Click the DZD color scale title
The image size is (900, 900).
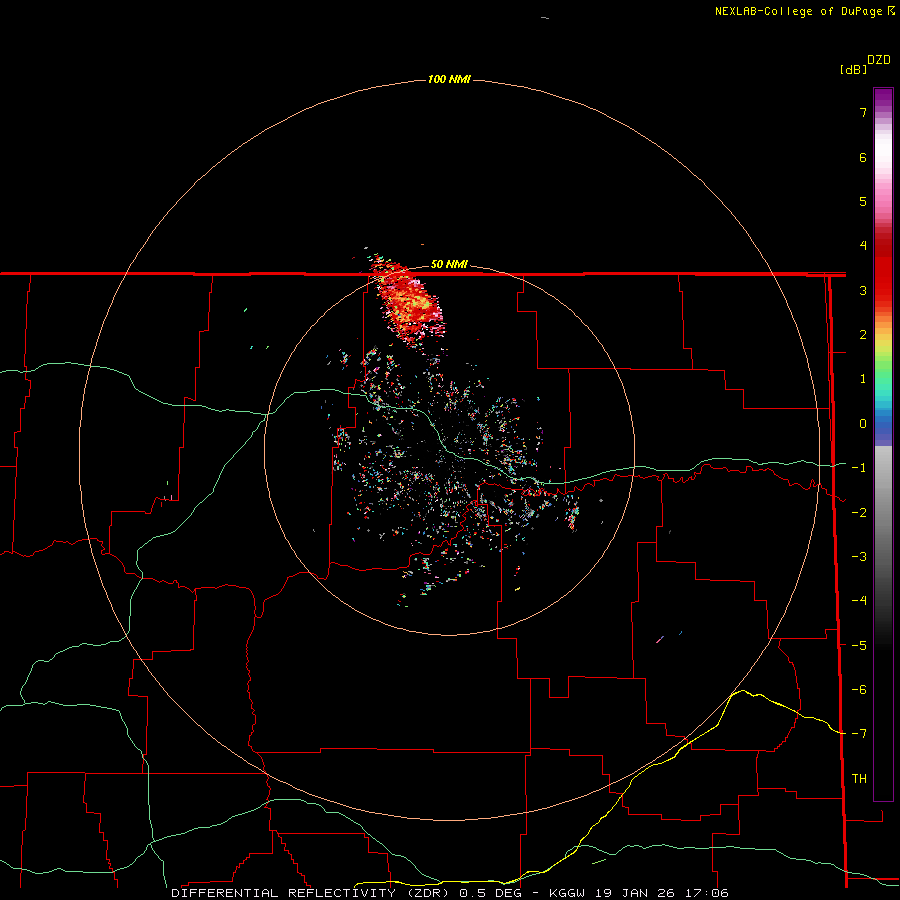(x=879, y=60)
